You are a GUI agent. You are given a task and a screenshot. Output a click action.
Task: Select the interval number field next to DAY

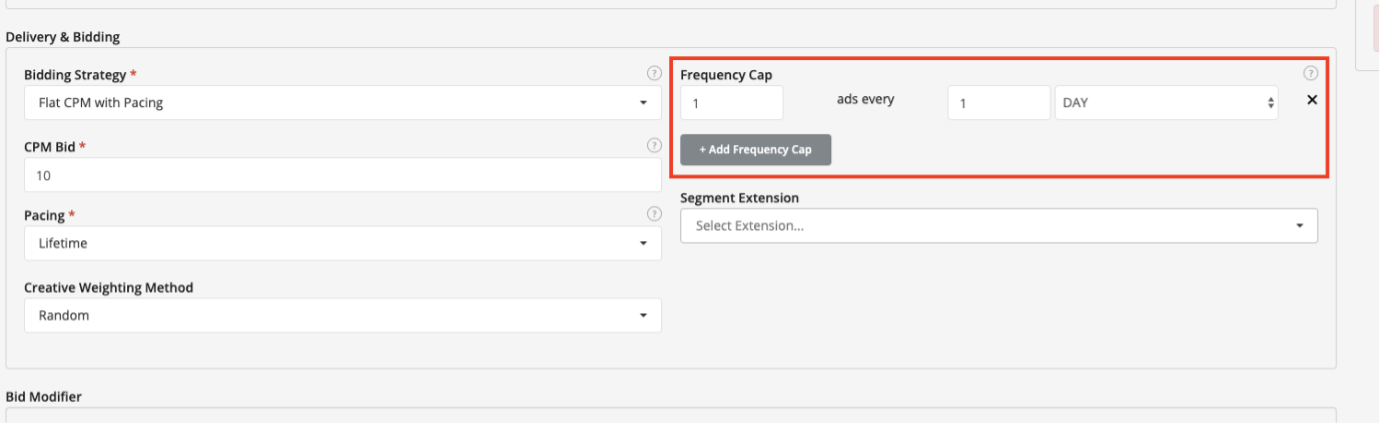click(x=999, y=102)
